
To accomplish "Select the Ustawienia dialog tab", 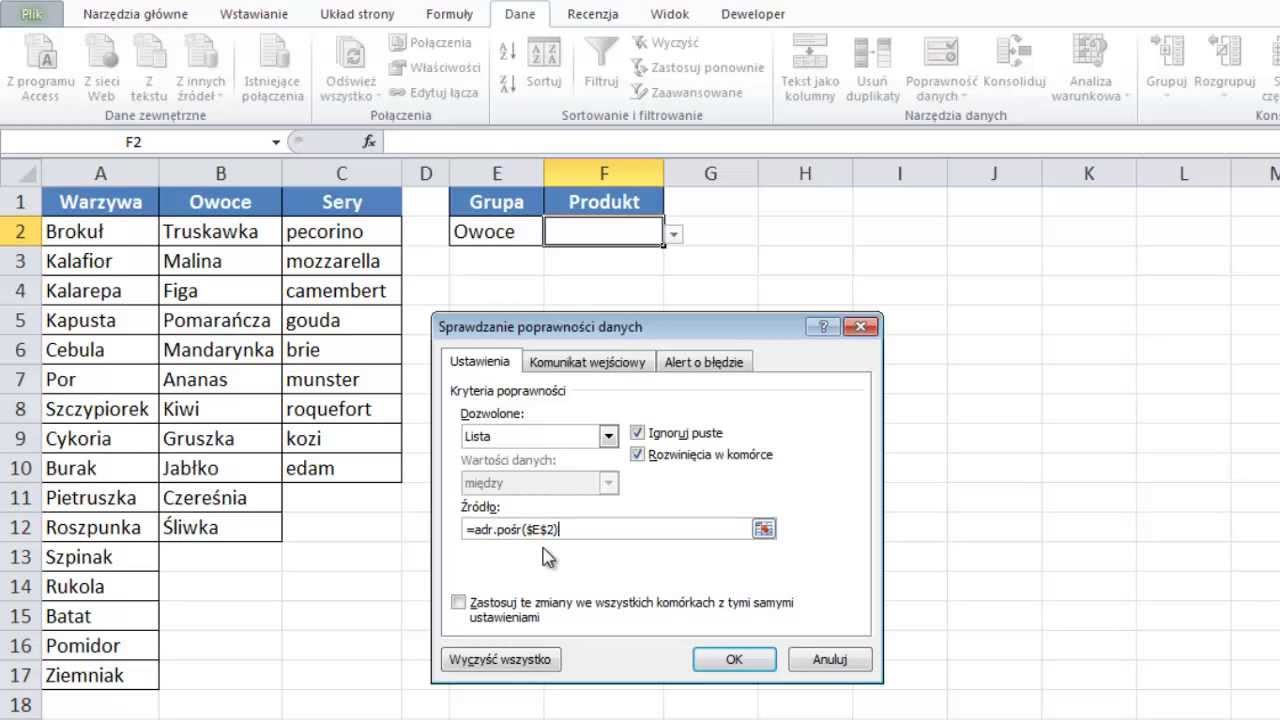I will [x=479, y=361].
